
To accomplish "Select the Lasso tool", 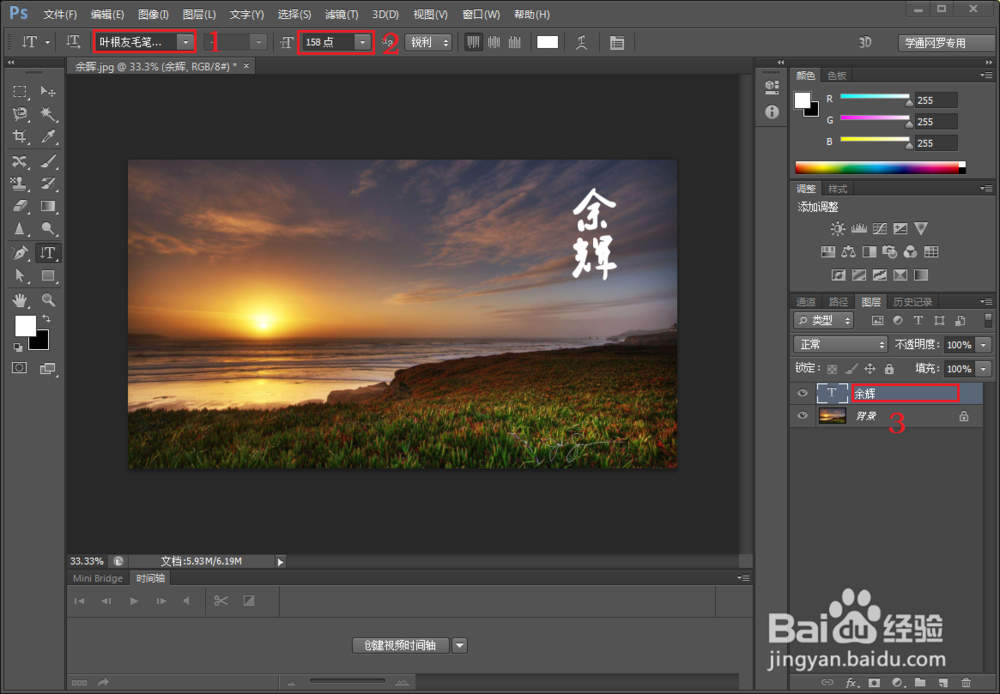I will coord(20,114).
